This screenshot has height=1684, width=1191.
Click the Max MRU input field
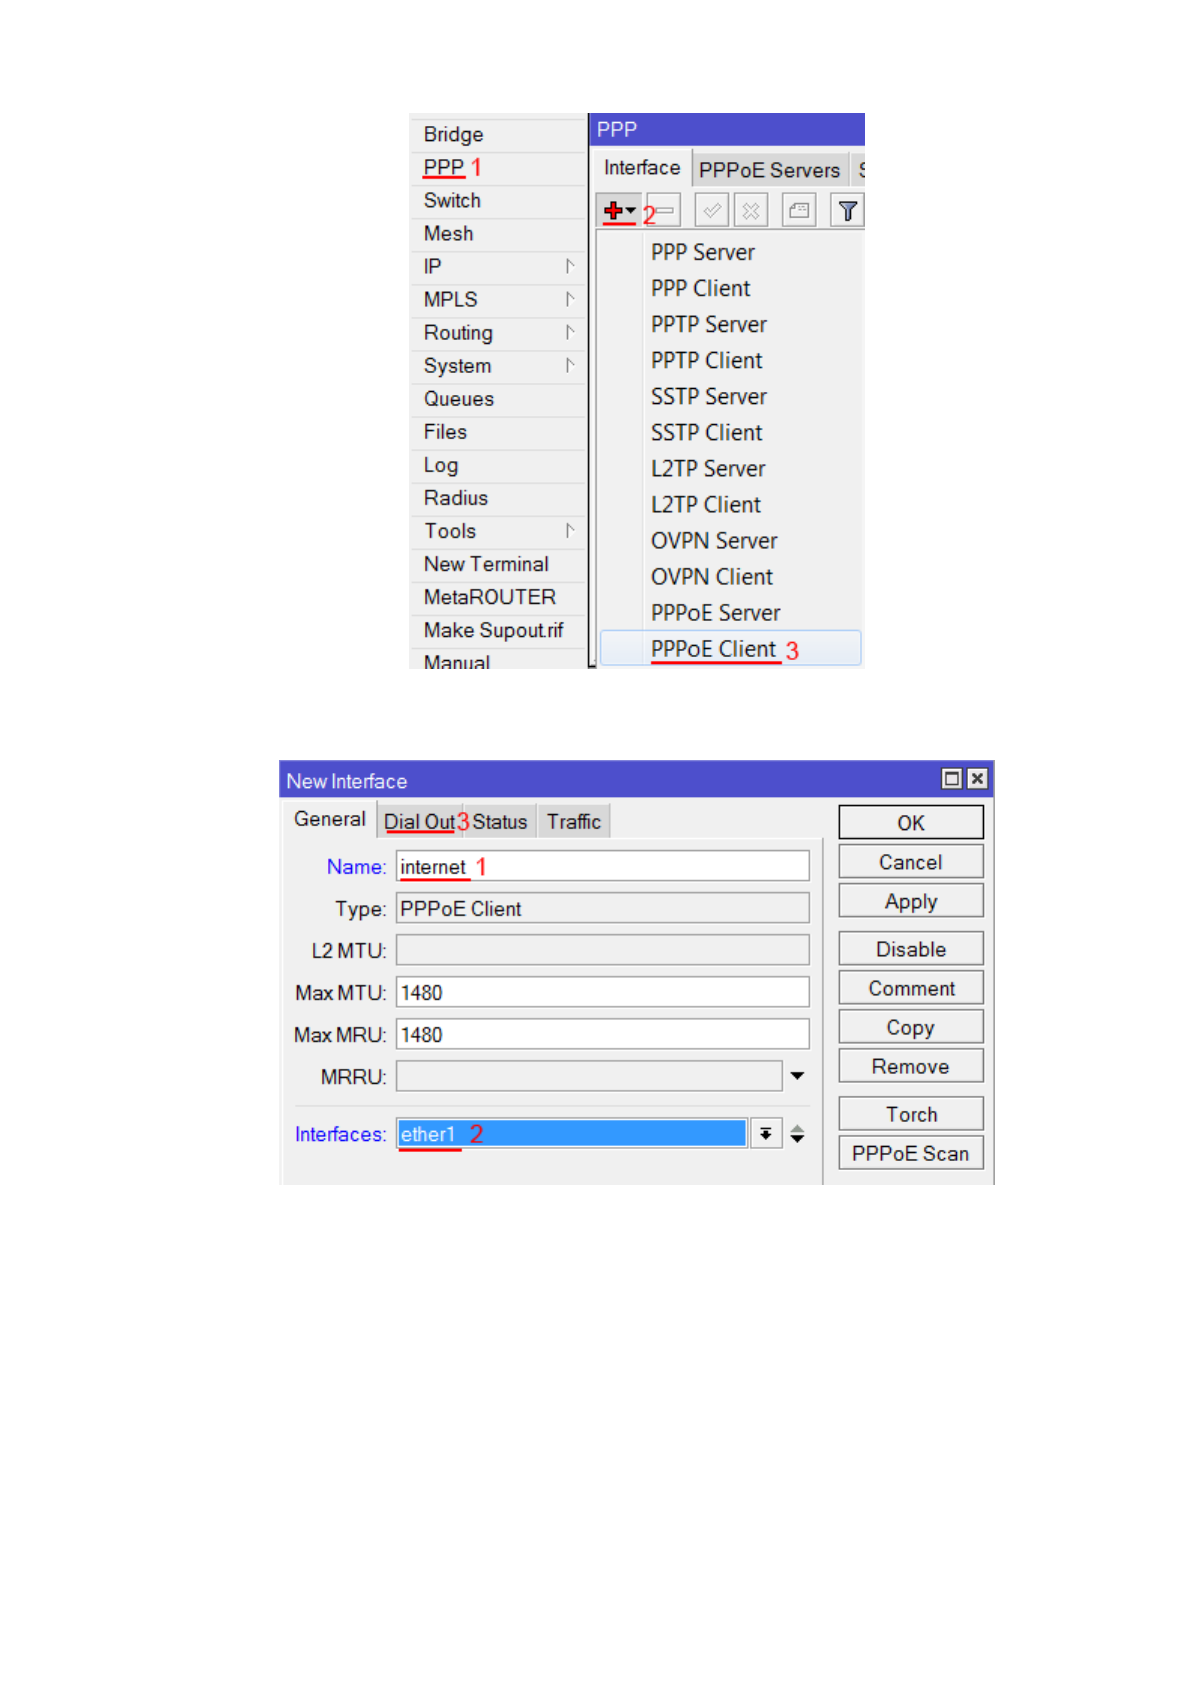pos(603,1034)
